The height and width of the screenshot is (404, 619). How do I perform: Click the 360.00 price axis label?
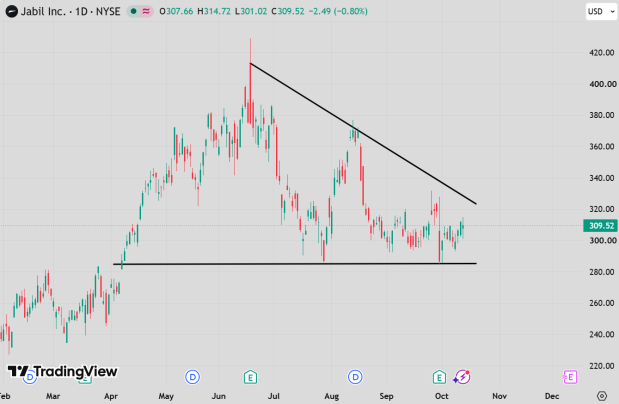602,147
